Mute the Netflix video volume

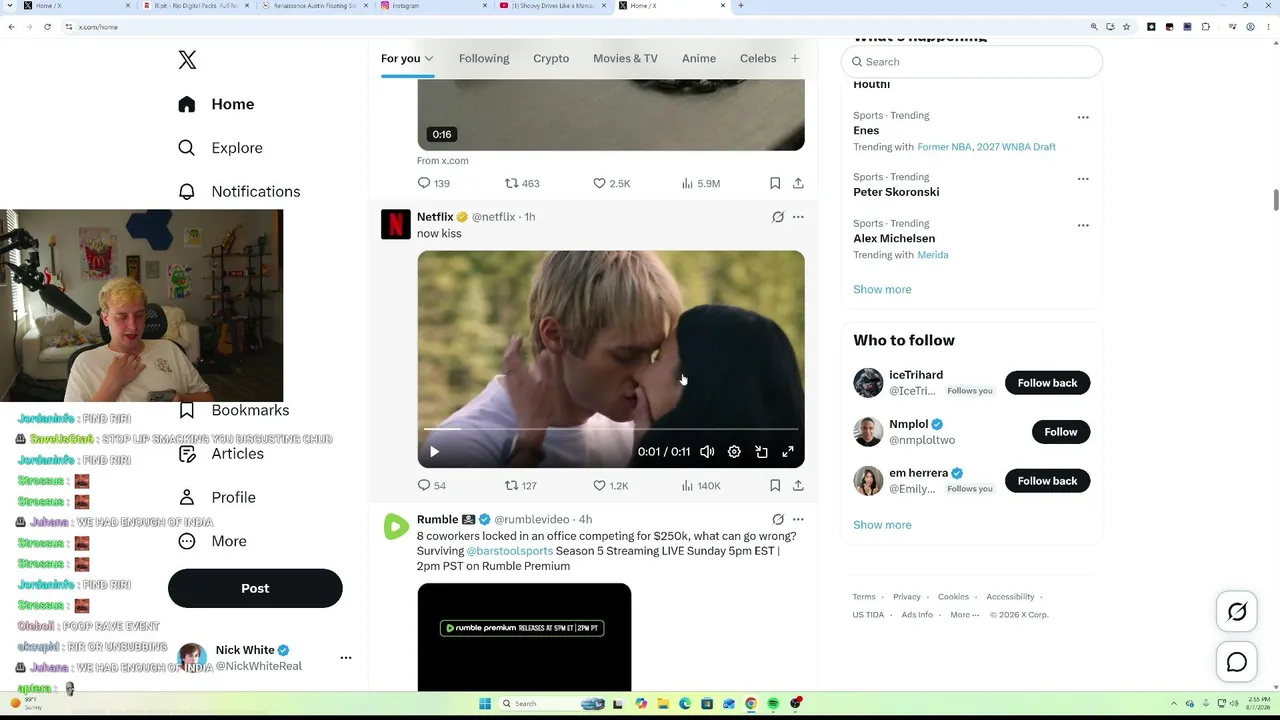pyautogui.click(x=707, y=452)
